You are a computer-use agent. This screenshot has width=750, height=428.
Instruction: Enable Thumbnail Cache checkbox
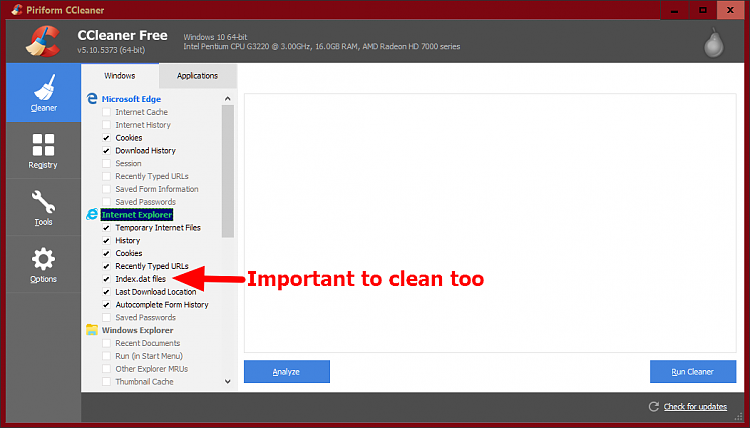tap(106, 382)
